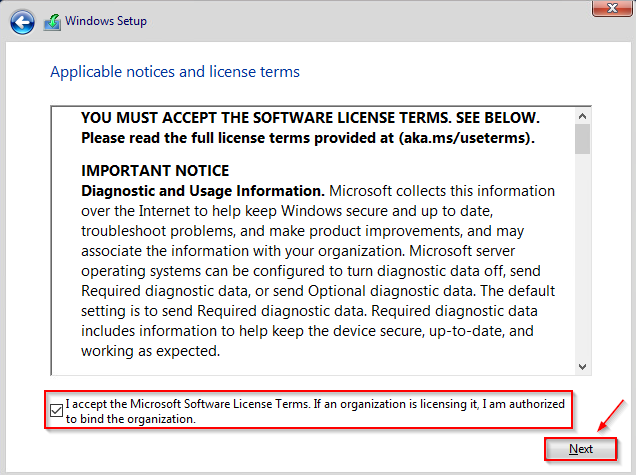Image resolution: width=636 pixels, height=475 pixels.
Task: Close the Windows Setup dialog
Action: click(x=612, y=8)
